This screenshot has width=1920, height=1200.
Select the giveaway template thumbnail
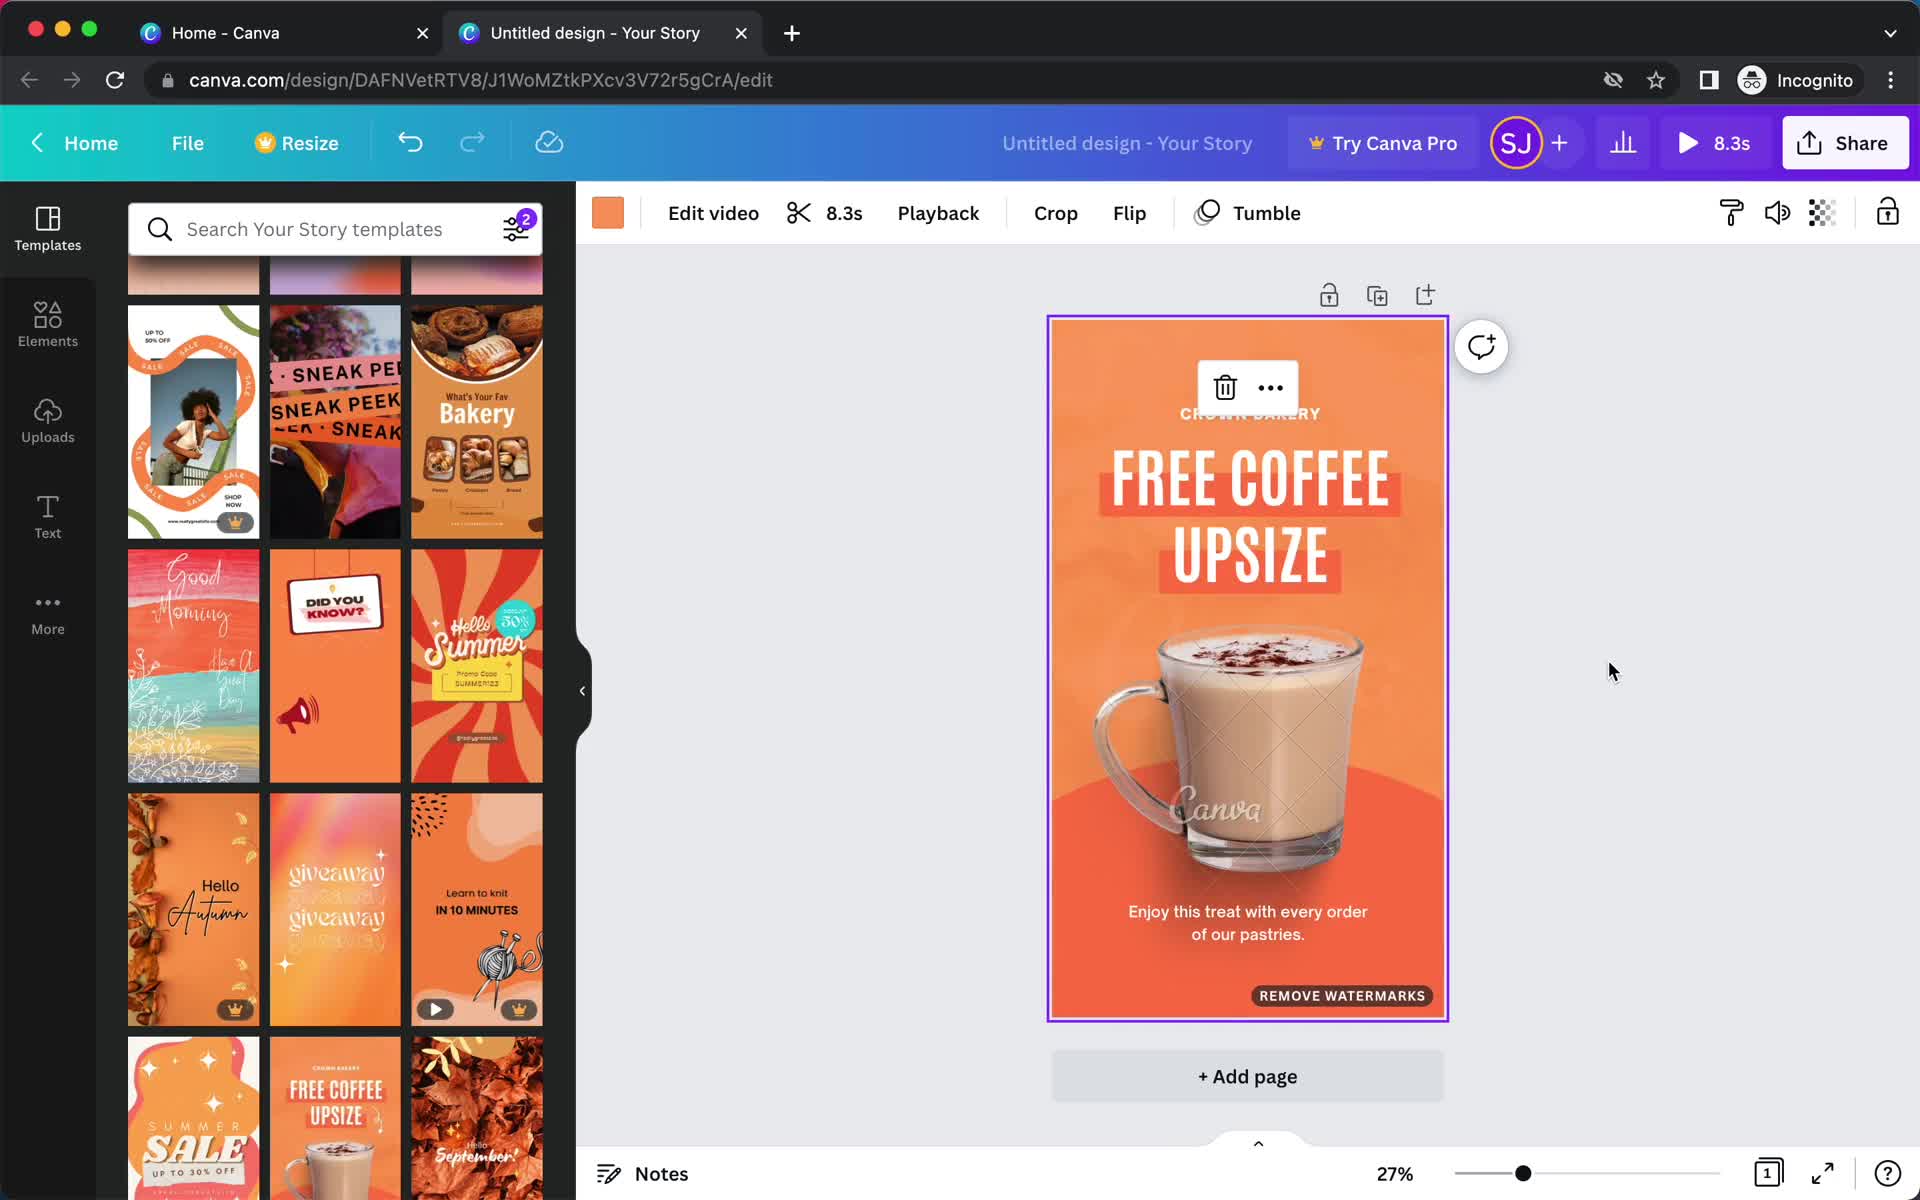click(x=335, y=910)
